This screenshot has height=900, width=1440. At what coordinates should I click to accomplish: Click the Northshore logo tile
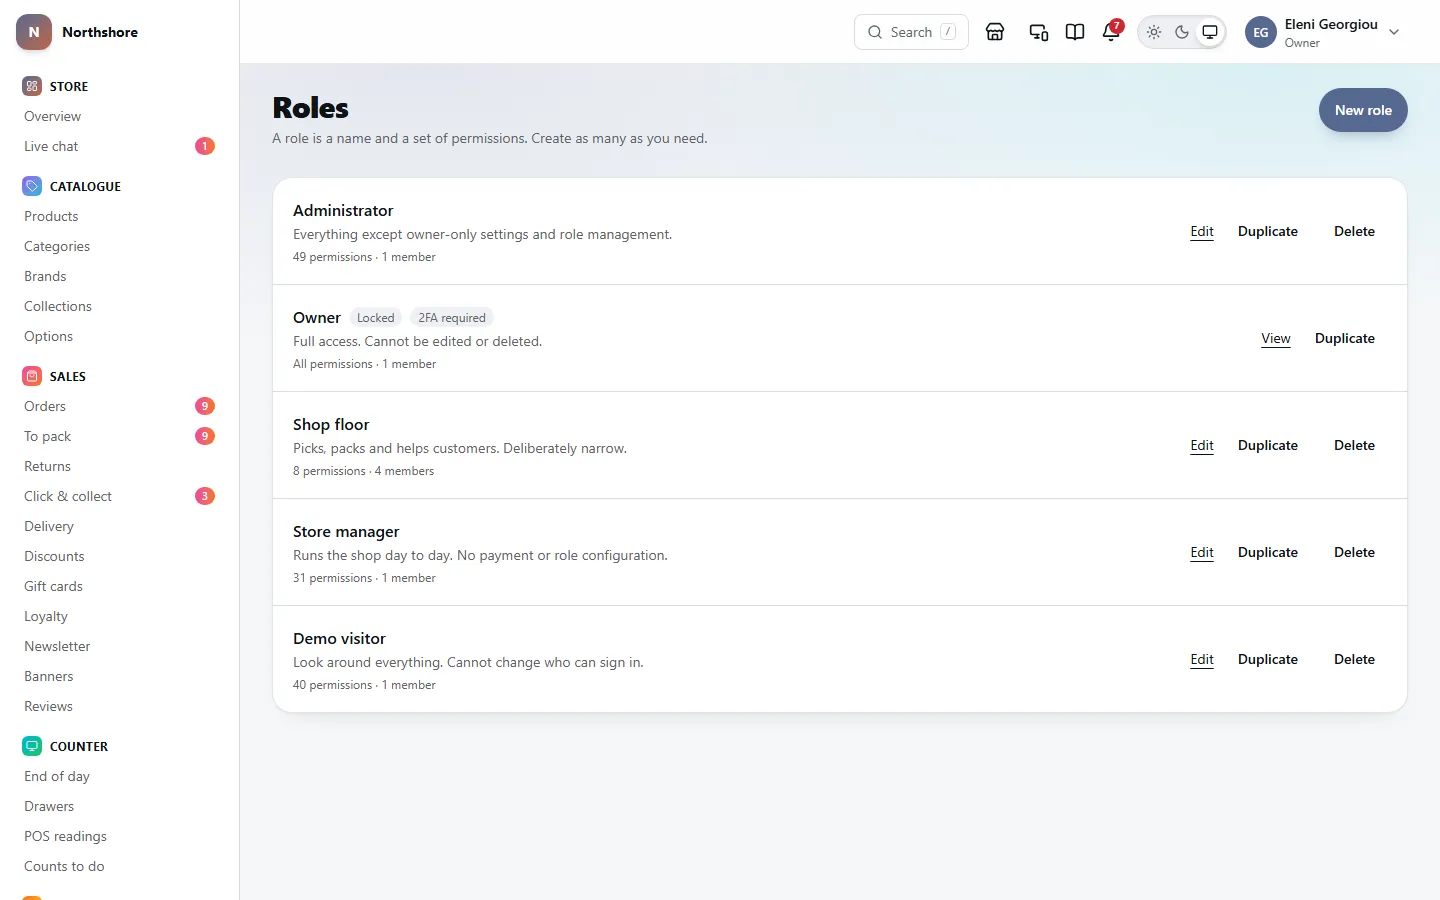pyautogui.click(x=34, y=32)
